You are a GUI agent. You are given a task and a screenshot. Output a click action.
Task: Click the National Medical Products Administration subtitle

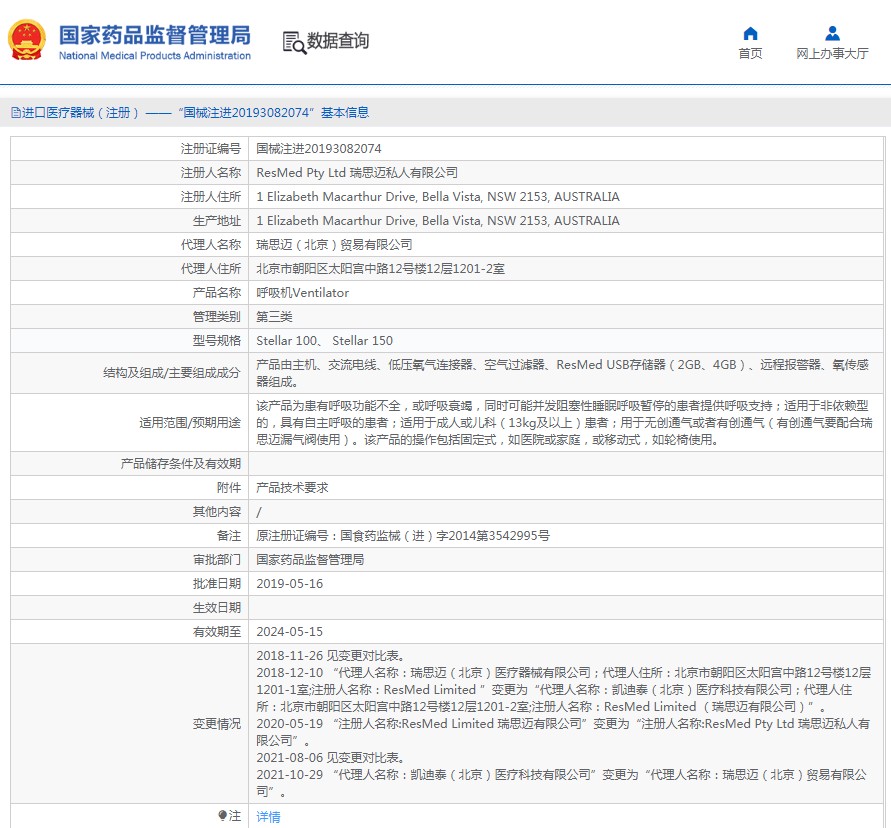tap(154, 56)
